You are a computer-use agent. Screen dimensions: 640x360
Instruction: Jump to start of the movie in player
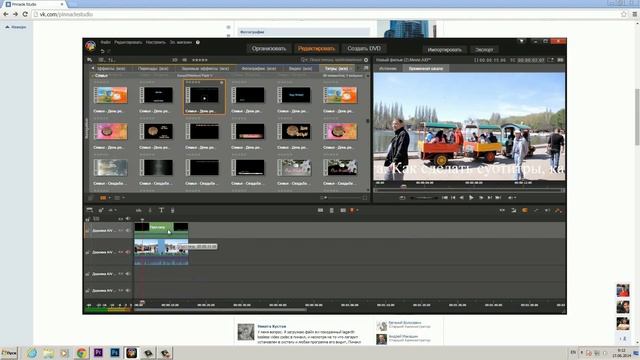[444, 198]
